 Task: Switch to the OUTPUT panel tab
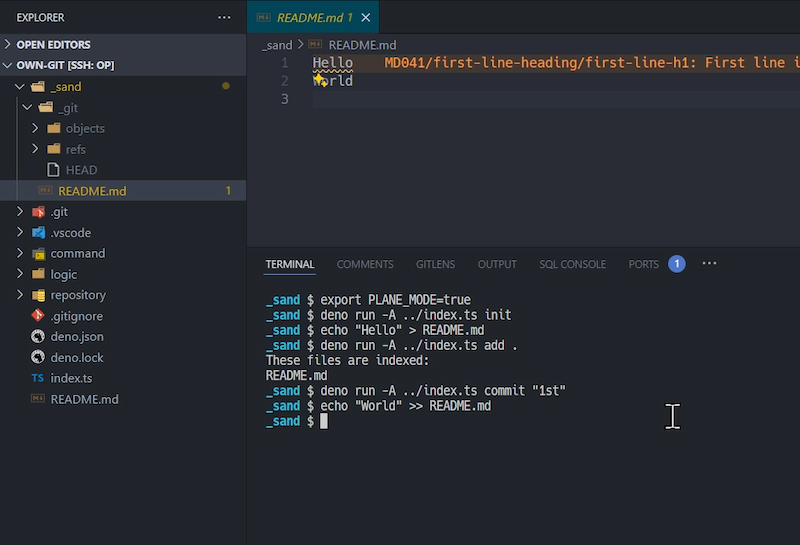tap(497, 264)
